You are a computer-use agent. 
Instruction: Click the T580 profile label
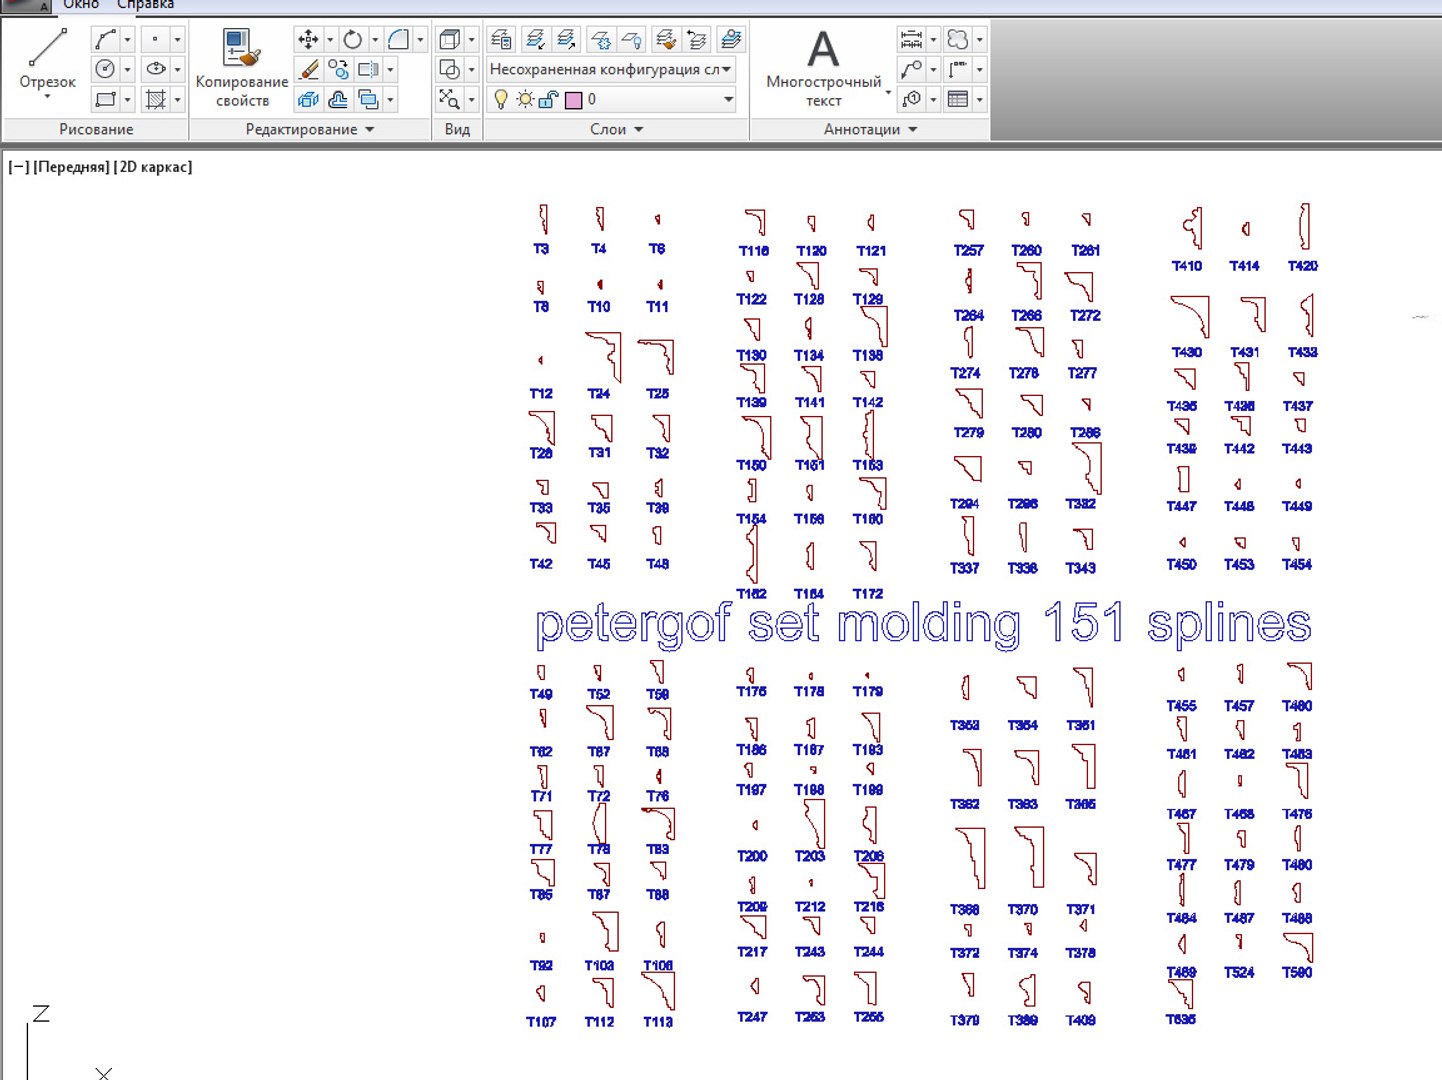[1297, 972]
